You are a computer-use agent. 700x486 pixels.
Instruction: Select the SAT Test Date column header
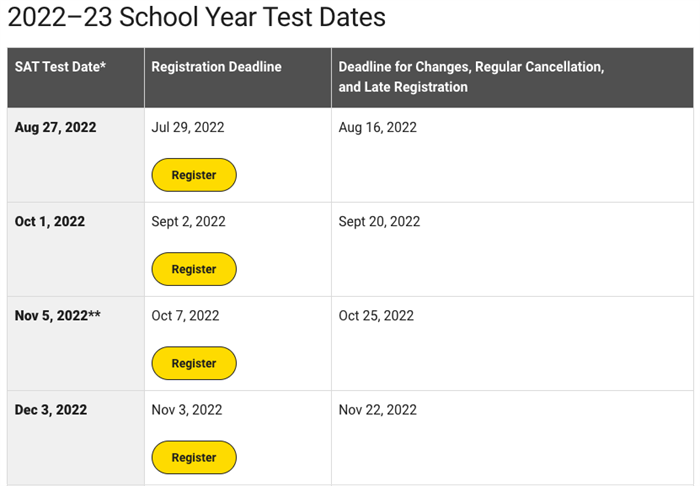point(76,78)
